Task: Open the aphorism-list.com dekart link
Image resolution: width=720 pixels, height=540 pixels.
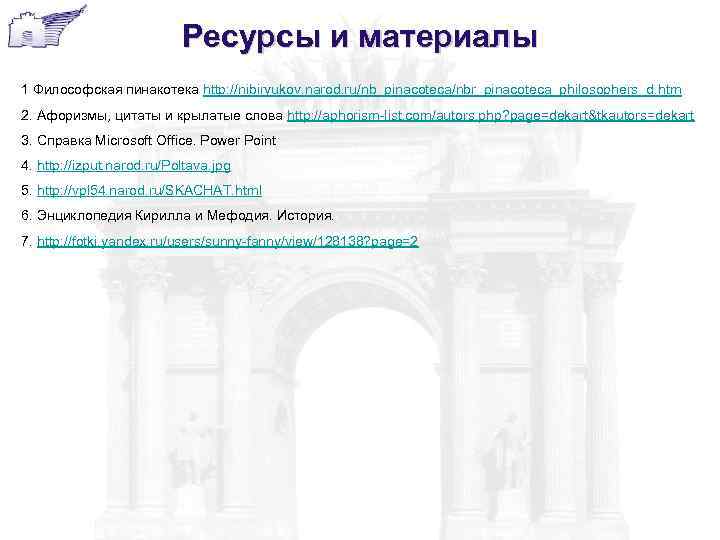Action: coord(491,115)
